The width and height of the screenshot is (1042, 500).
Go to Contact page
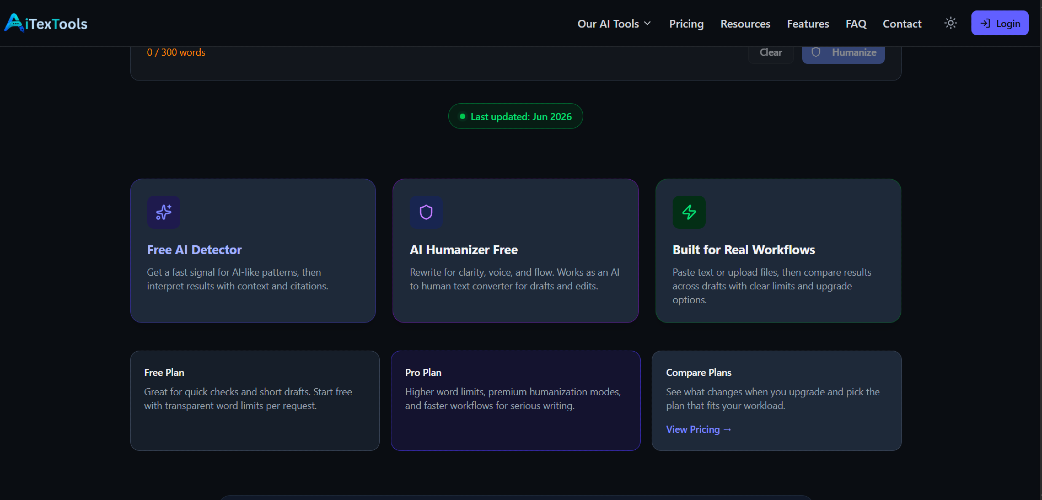tap(902, 24)
